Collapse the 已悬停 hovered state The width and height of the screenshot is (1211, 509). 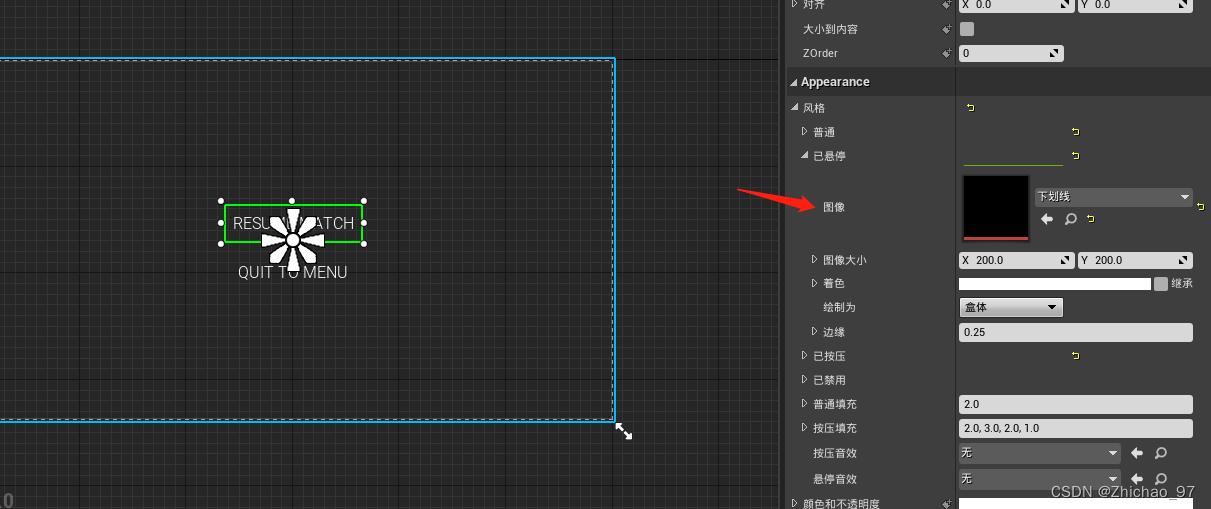(804, 155)
